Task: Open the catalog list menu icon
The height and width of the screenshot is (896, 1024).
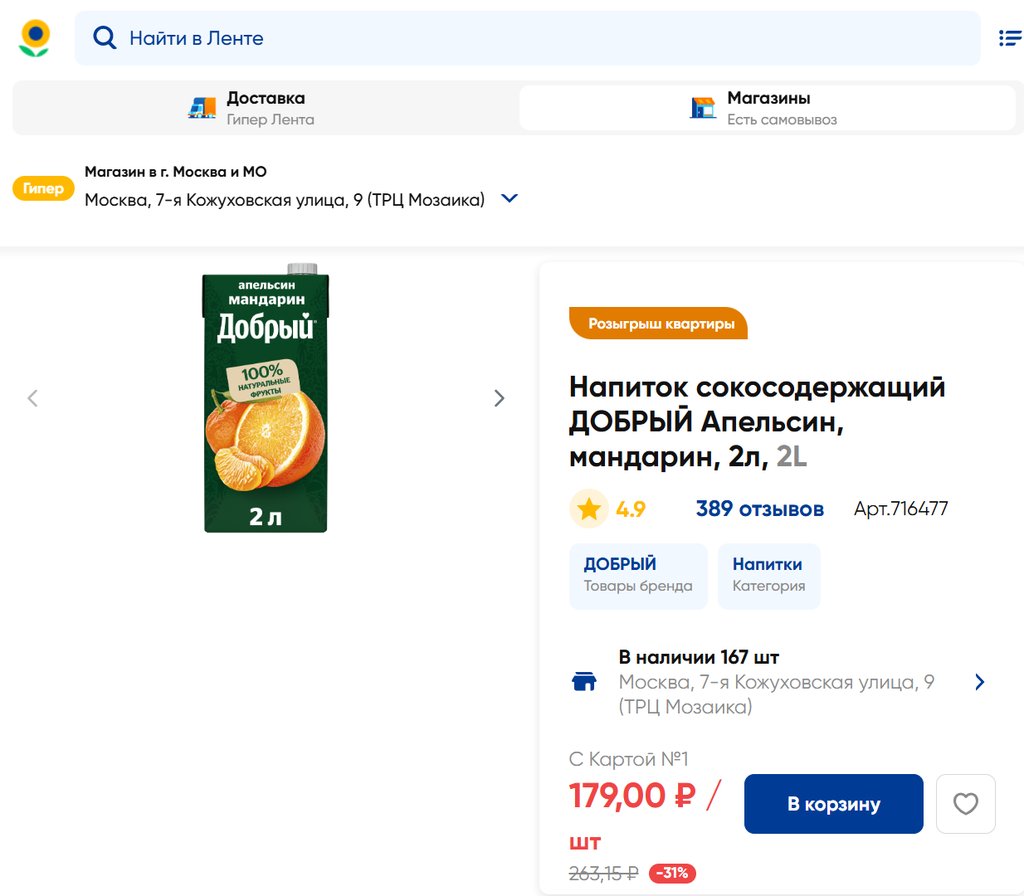Action: [1009, 38]
